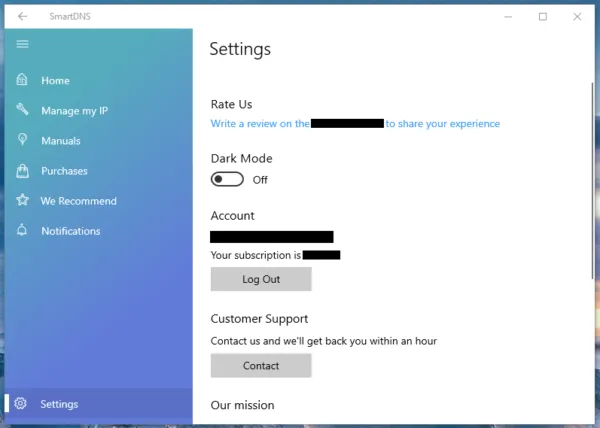This screenshot has height=428, width=600.
Task: Click the Off label beside the toggle
Action: [x=260, y=180]
